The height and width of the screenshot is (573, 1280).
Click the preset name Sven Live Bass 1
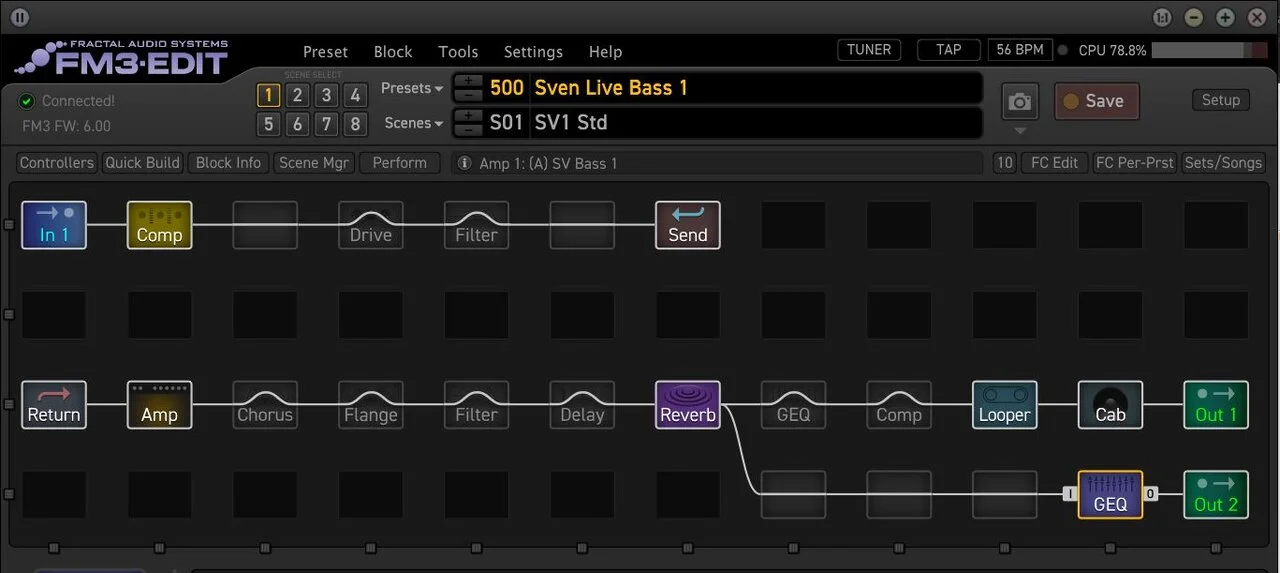point(611,88)
